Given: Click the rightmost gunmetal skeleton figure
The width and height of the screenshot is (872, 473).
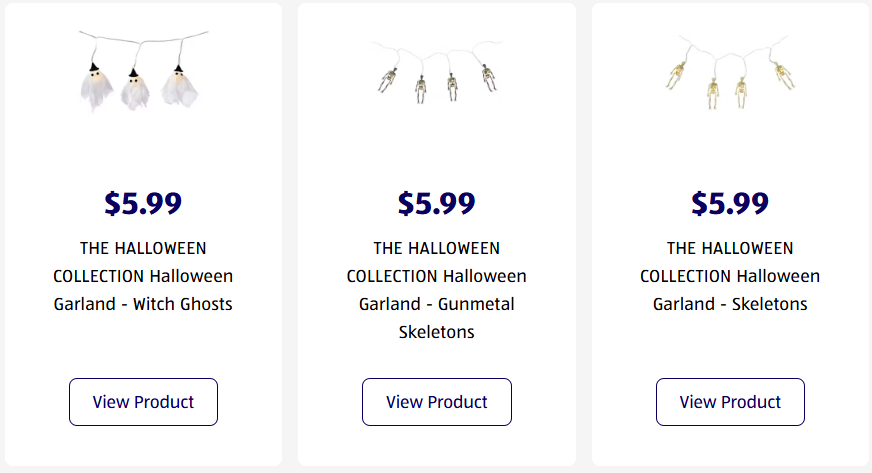Looking at the screenshot, I should click(488, 77).
